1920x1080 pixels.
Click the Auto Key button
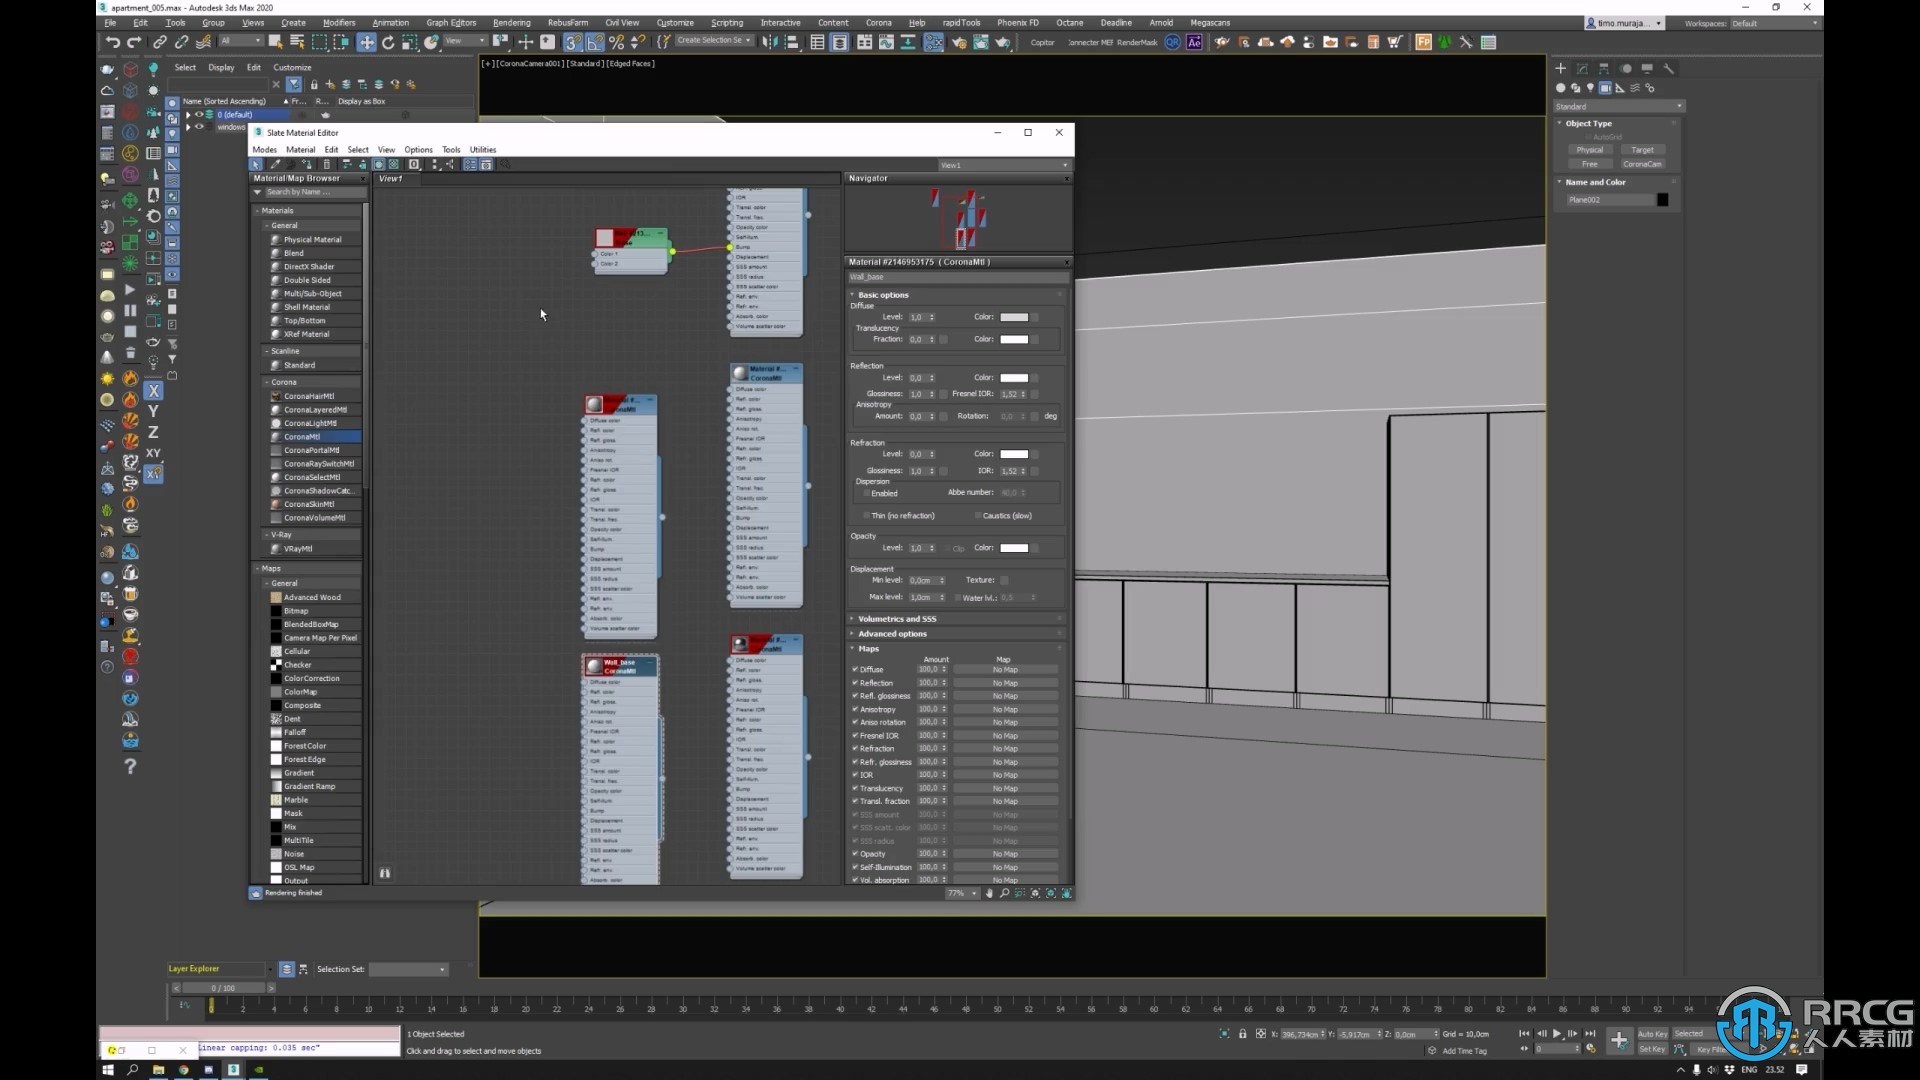[1652, 1034]
